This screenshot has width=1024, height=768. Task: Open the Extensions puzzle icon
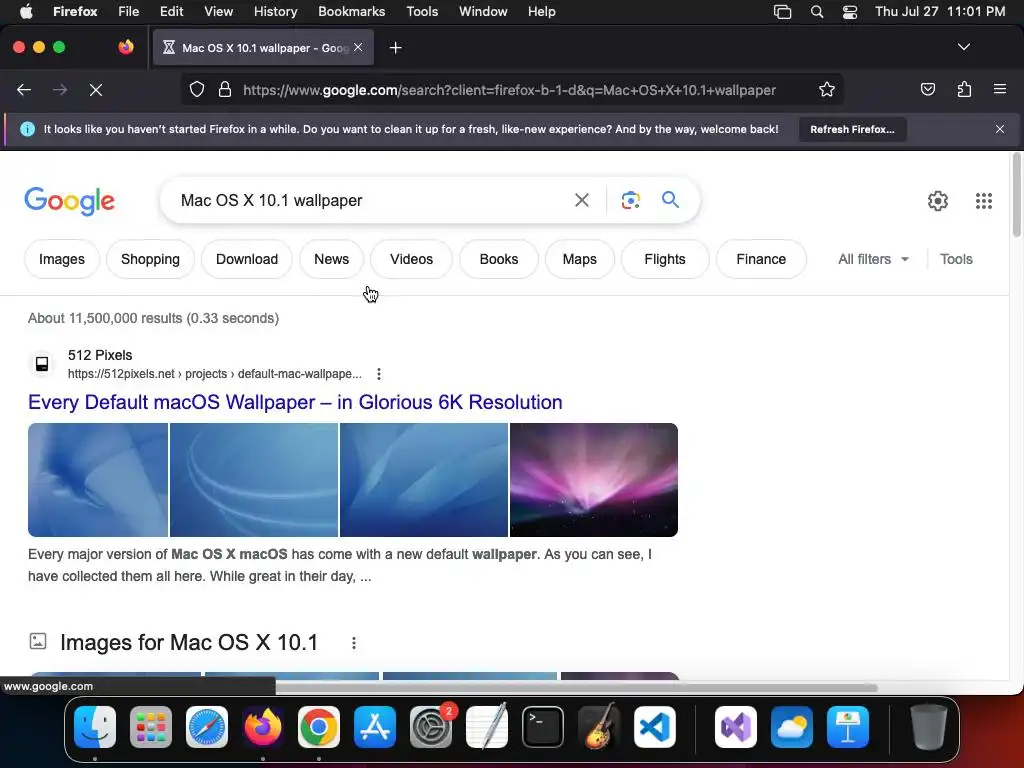click(964, 89)
